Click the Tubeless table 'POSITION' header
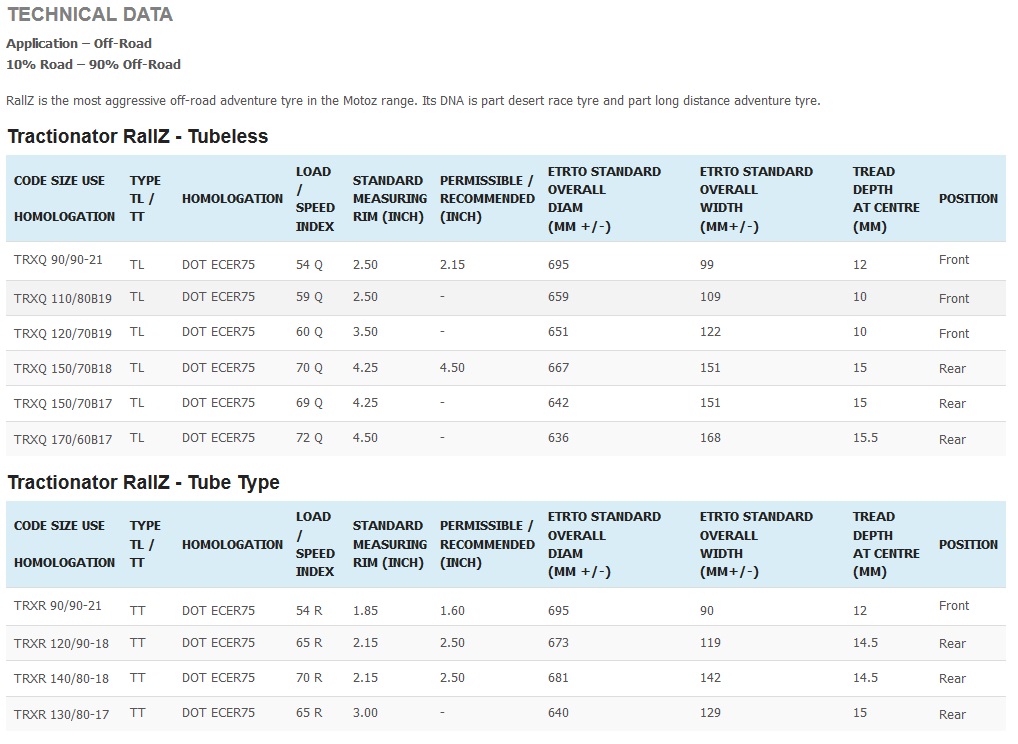The width and height of the screenshot is (1018, 744). (968, 199)
